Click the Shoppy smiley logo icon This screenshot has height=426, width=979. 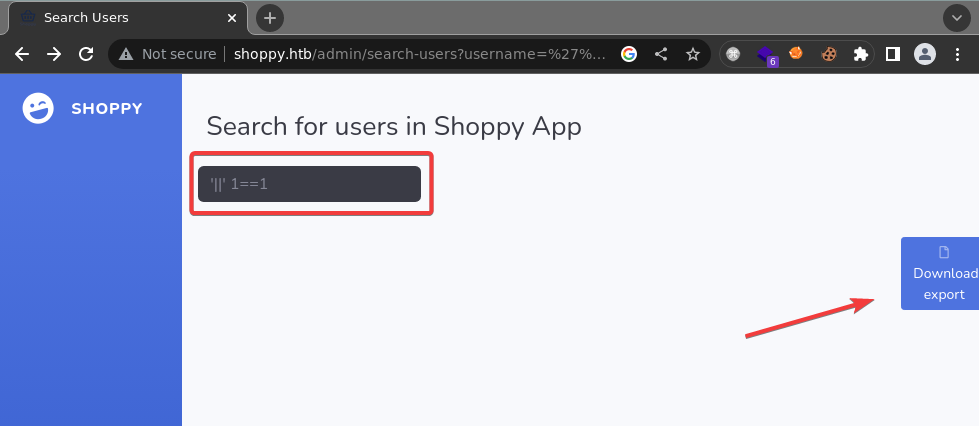(x=38, y=108)
